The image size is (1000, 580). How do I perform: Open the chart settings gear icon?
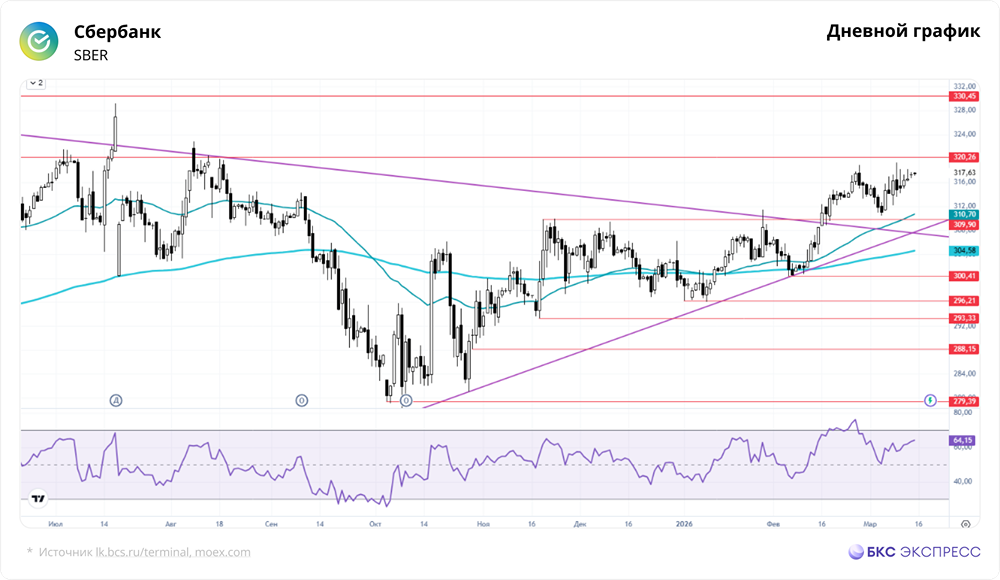click(x=966, y=524)
